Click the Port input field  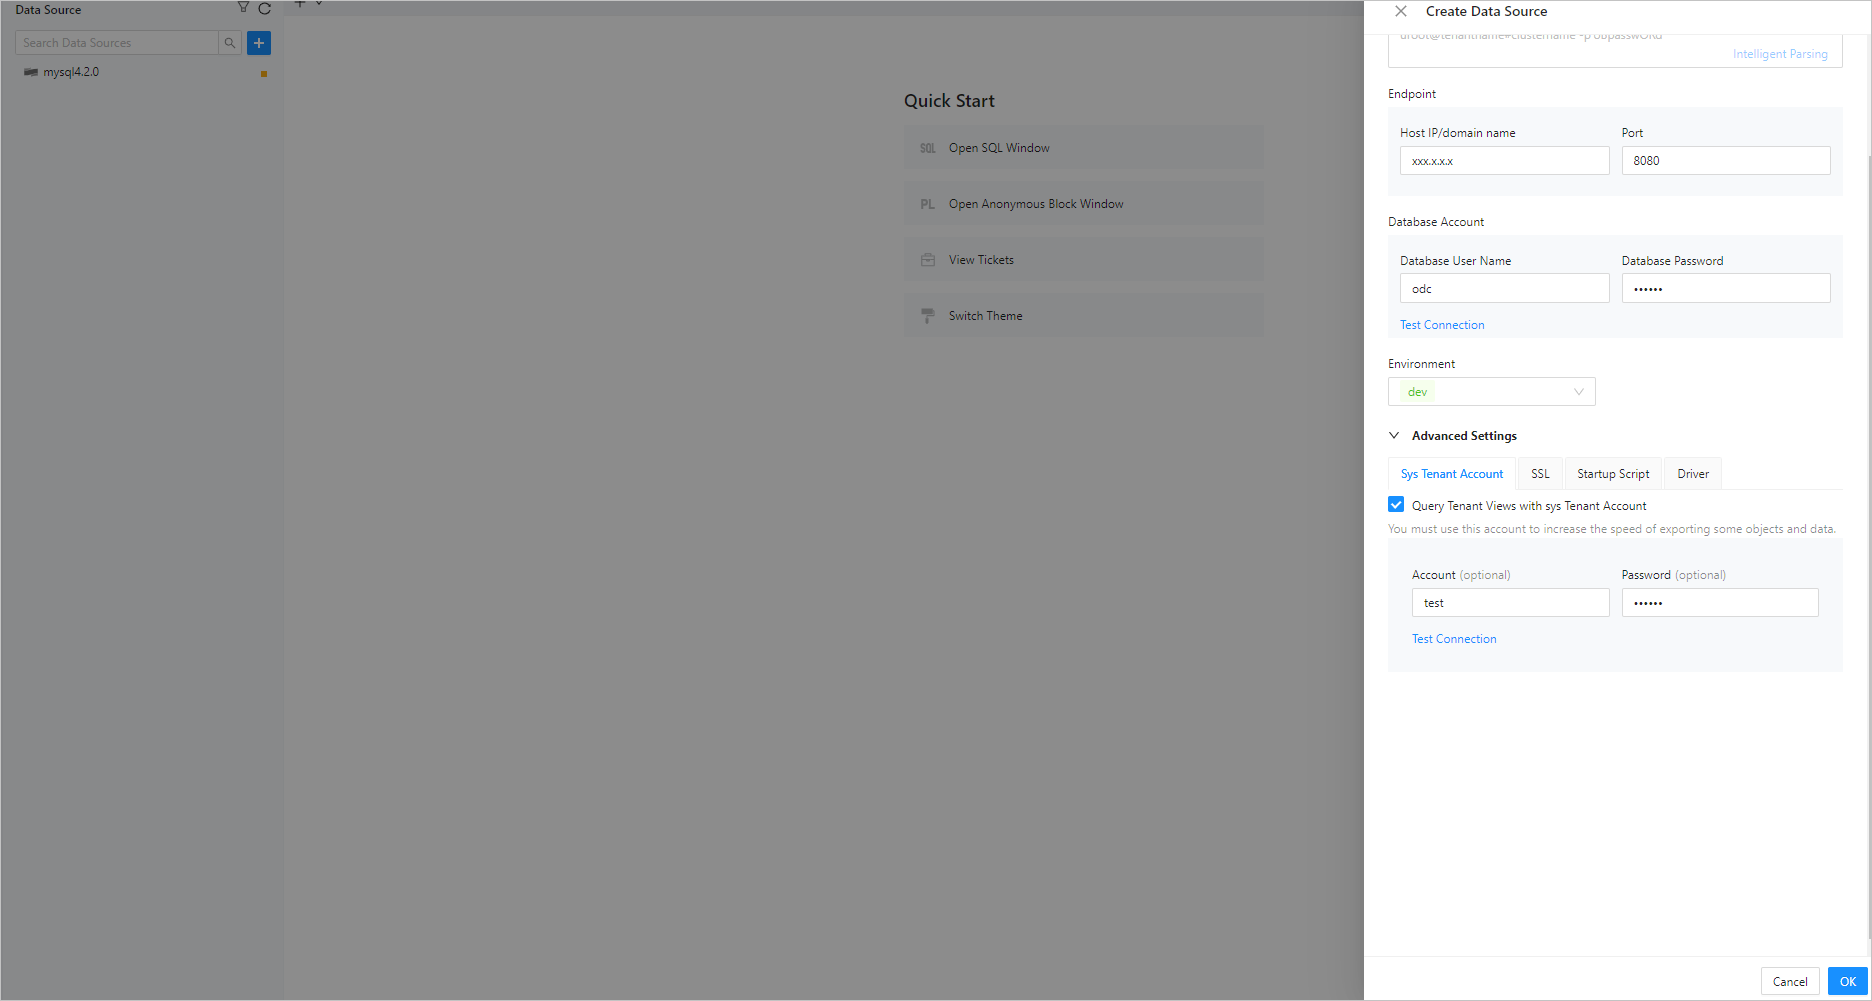(1725, 161)
